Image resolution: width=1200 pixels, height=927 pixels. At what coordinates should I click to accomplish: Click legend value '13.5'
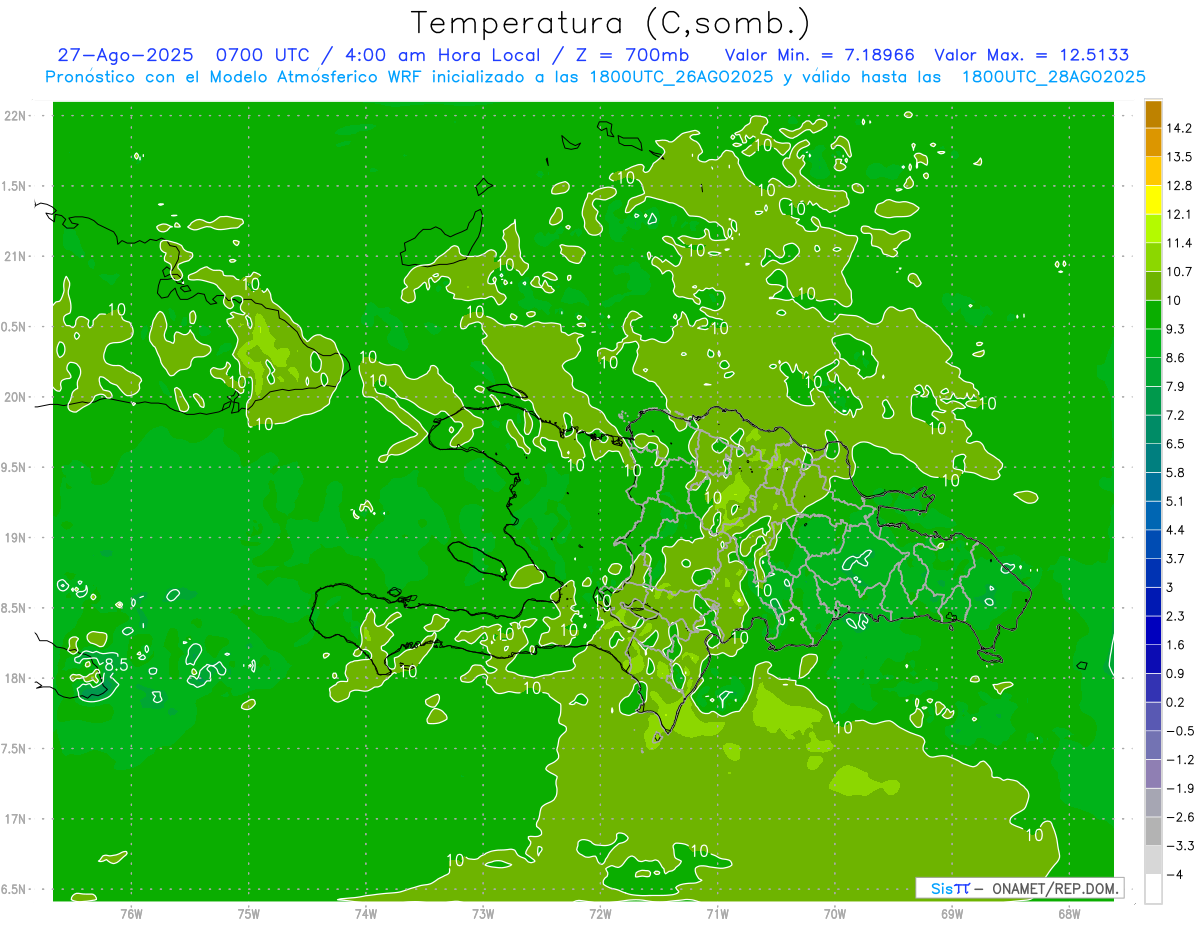(x=1178, y=157)
